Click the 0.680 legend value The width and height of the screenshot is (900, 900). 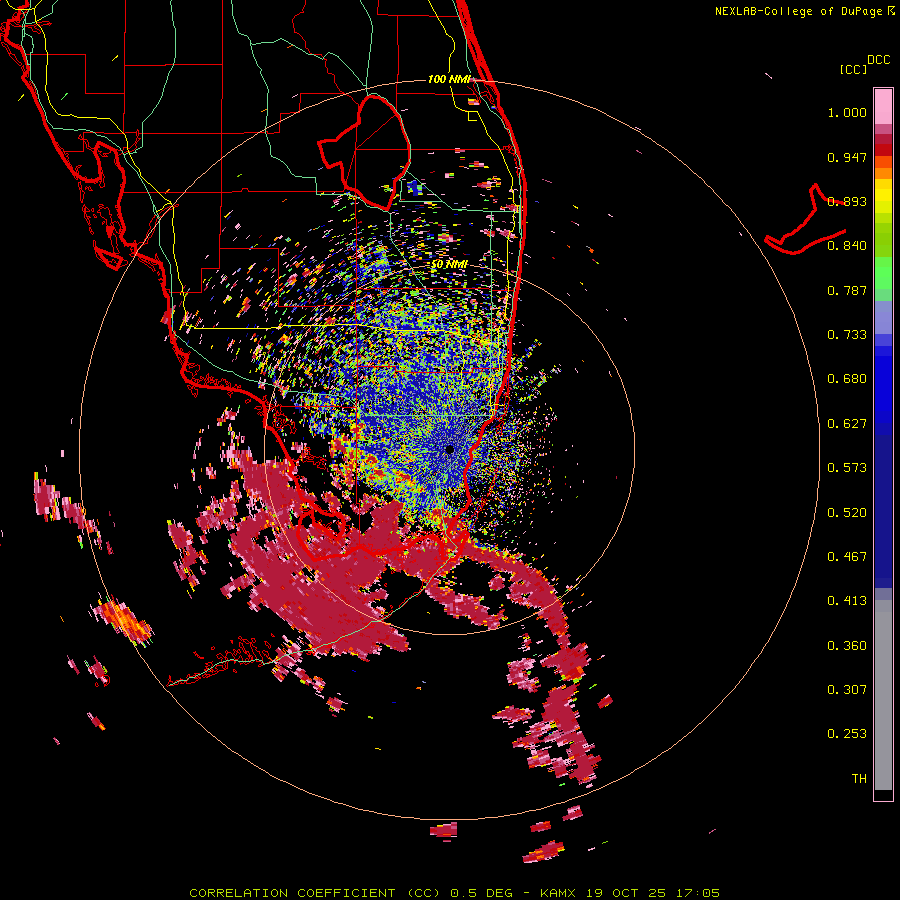coord(847,379)
